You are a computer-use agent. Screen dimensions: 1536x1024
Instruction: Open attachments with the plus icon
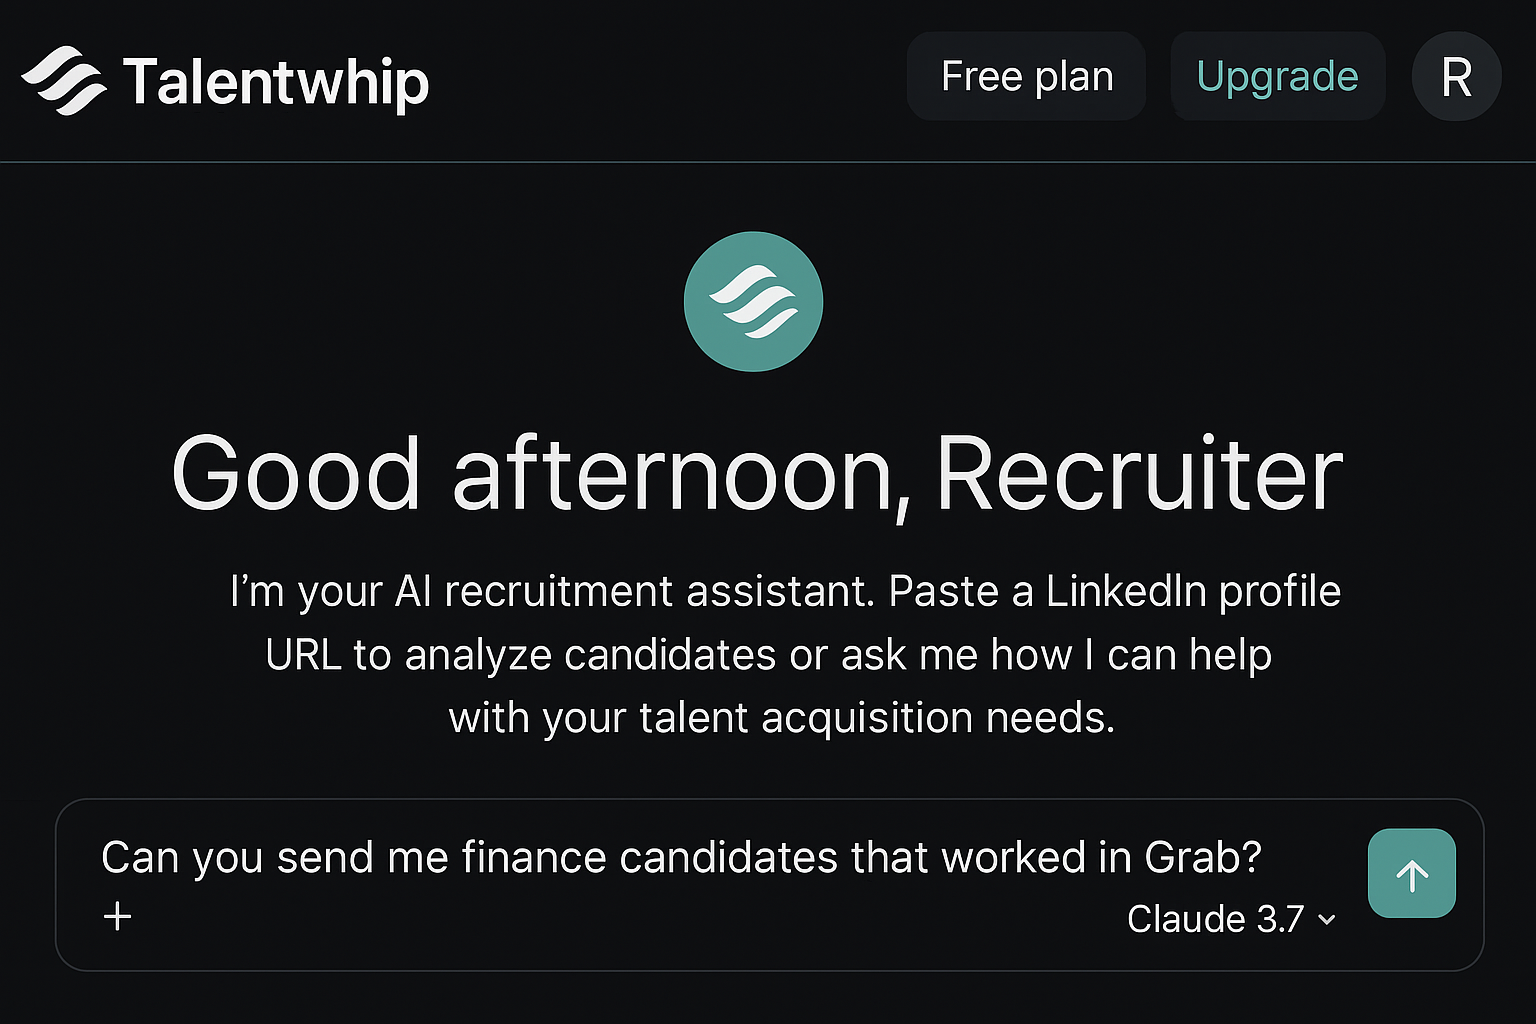pyautogui.click(x=118, y=916)
